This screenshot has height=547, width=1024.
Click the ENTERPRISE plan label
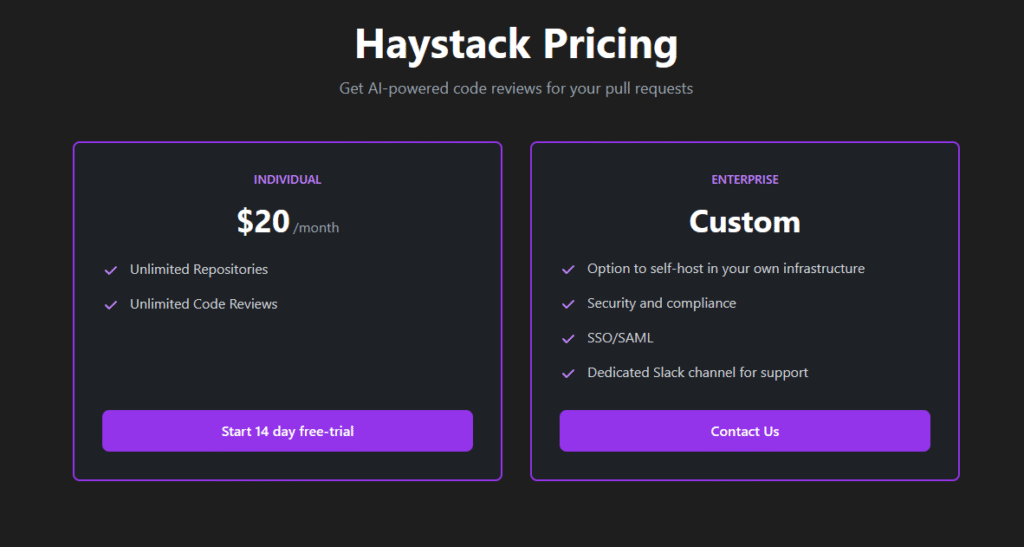coord(745,180)
